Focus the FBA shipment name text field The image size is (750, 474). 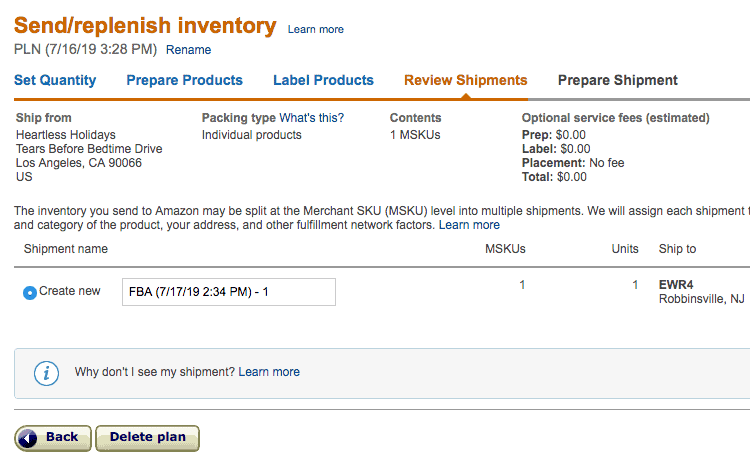pyautogui.click(x=229, y=292)
